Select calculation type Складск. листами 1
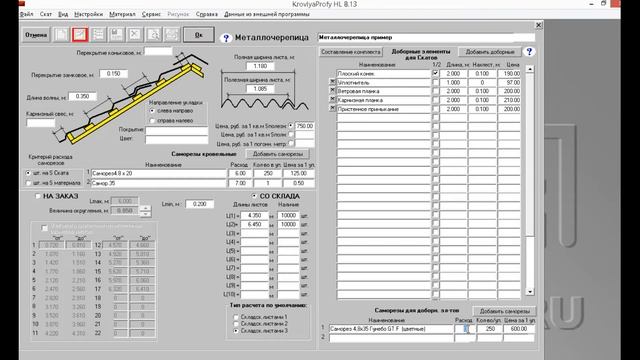This screenshot has height=360, width=640. click(236, 317)
